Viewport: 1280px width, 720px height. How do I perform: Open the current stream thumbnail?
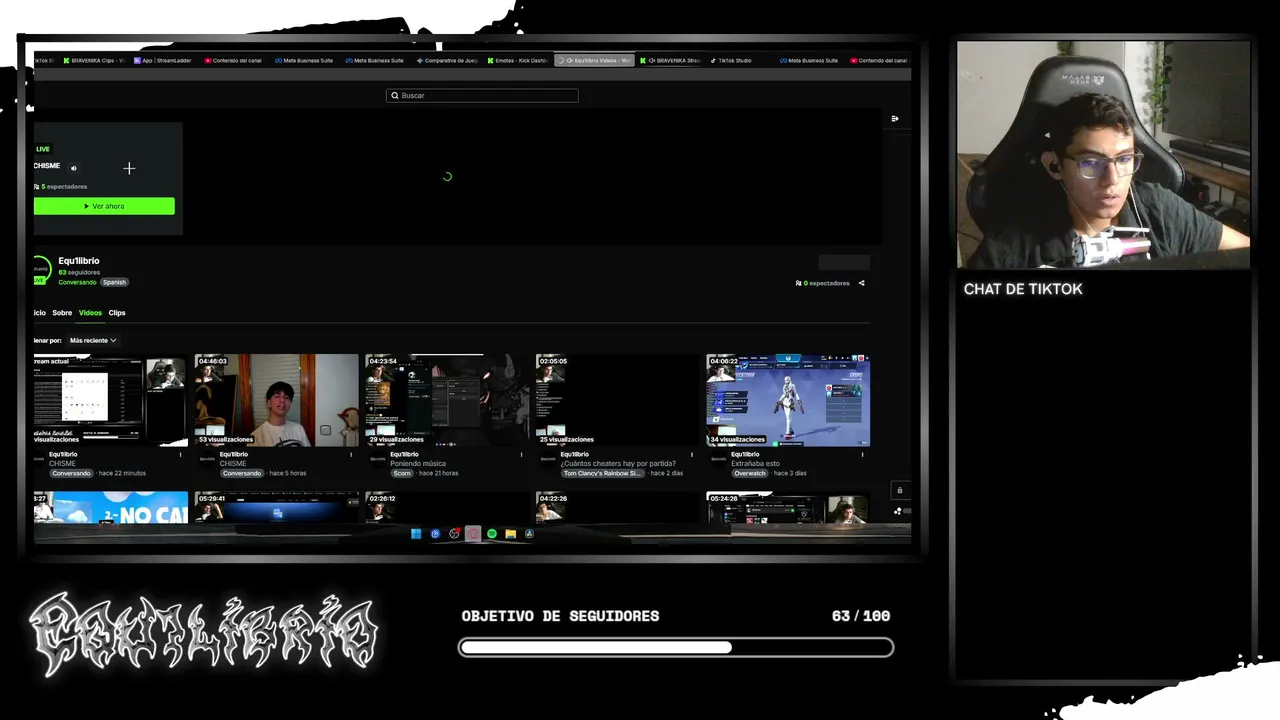[x=110, y=400]
